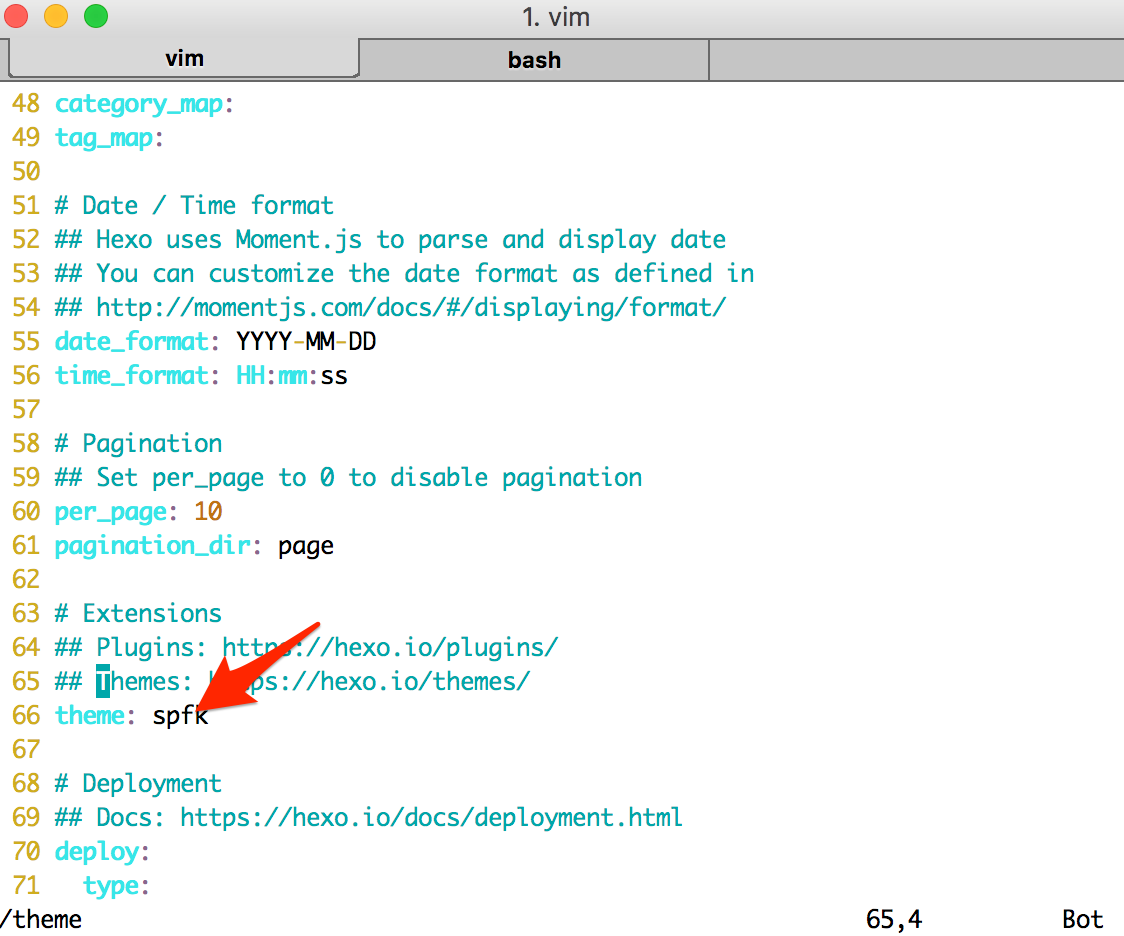The height and width of the screenshot is (936, 1124).
Task: Click line number 57
Action: coord(26,410)
